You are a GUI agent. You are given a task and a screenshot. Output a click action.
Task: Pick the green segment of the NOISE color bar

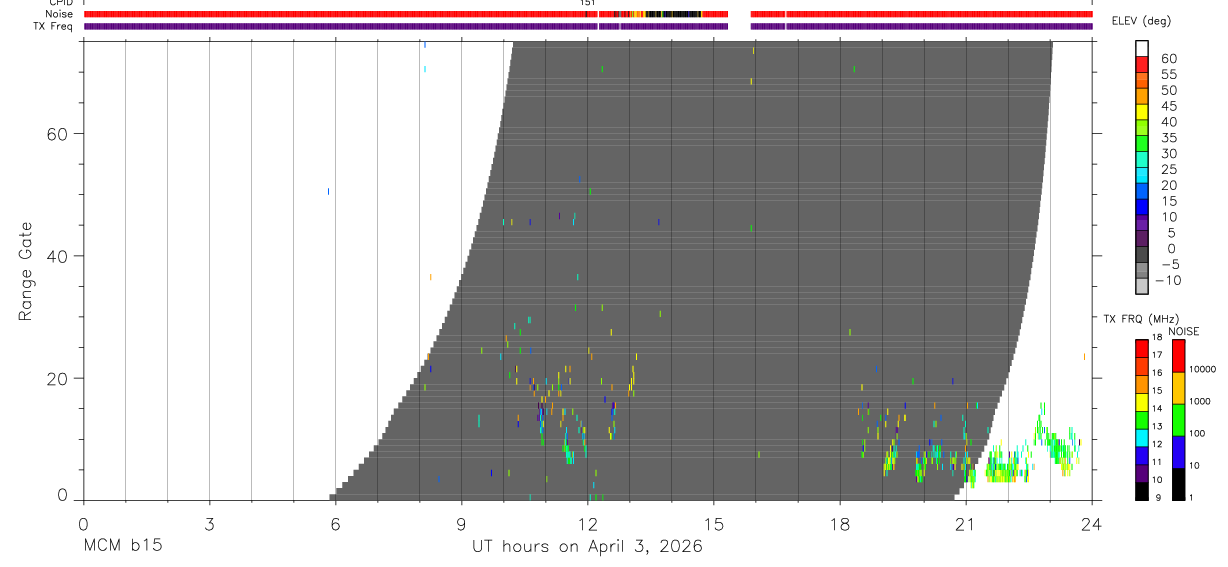[1178, 419]
